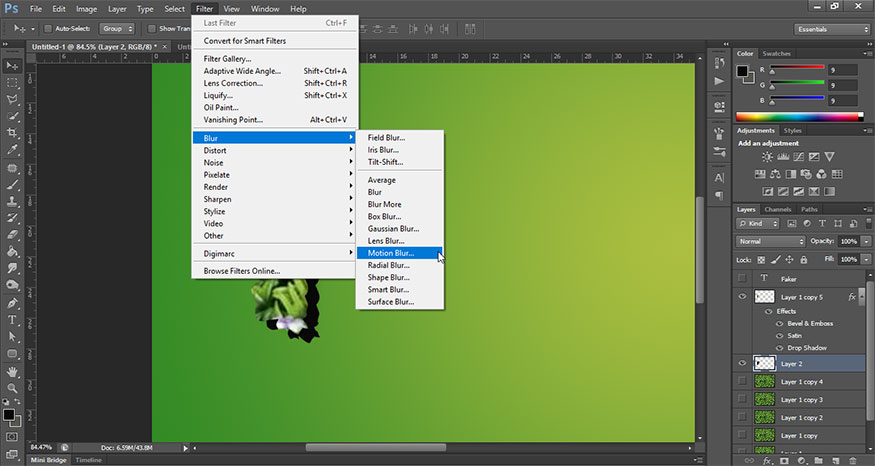The image size is (875, 466).
Task: Switch to the Channels tab
Action: [x=777, y=209]
